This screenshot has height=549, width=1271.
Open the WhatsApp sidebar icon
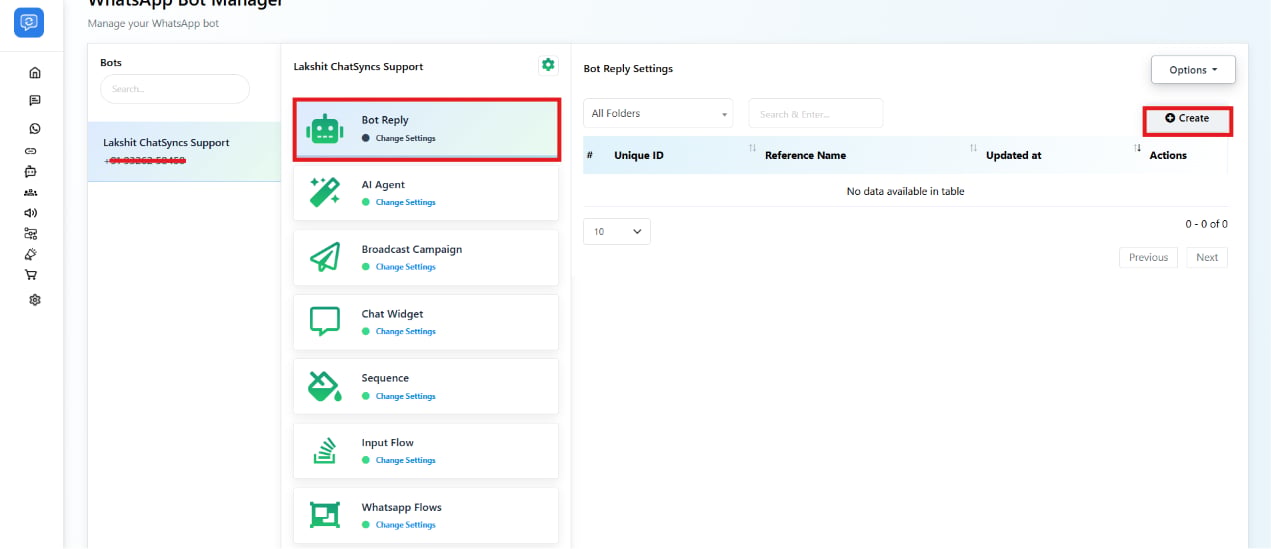(35, 128)
